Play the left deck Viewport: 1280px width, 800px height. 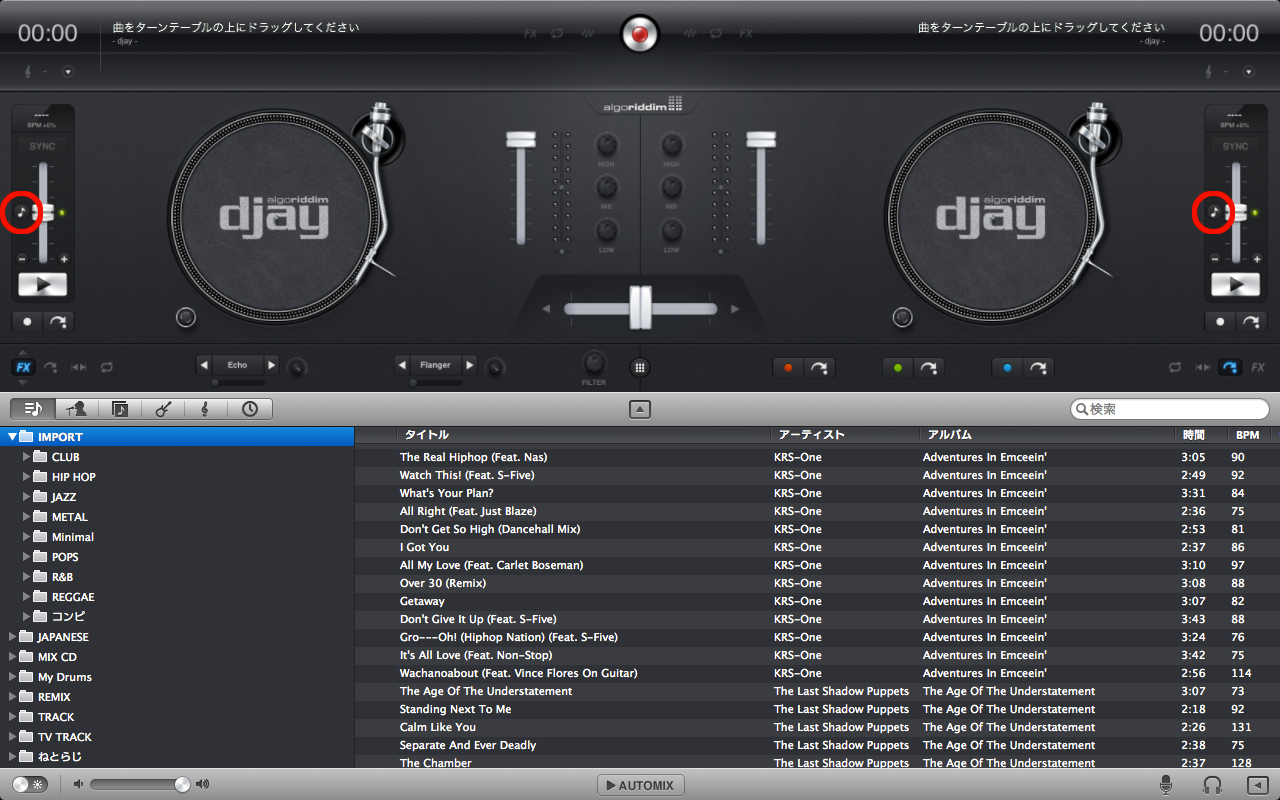[43, 284]
